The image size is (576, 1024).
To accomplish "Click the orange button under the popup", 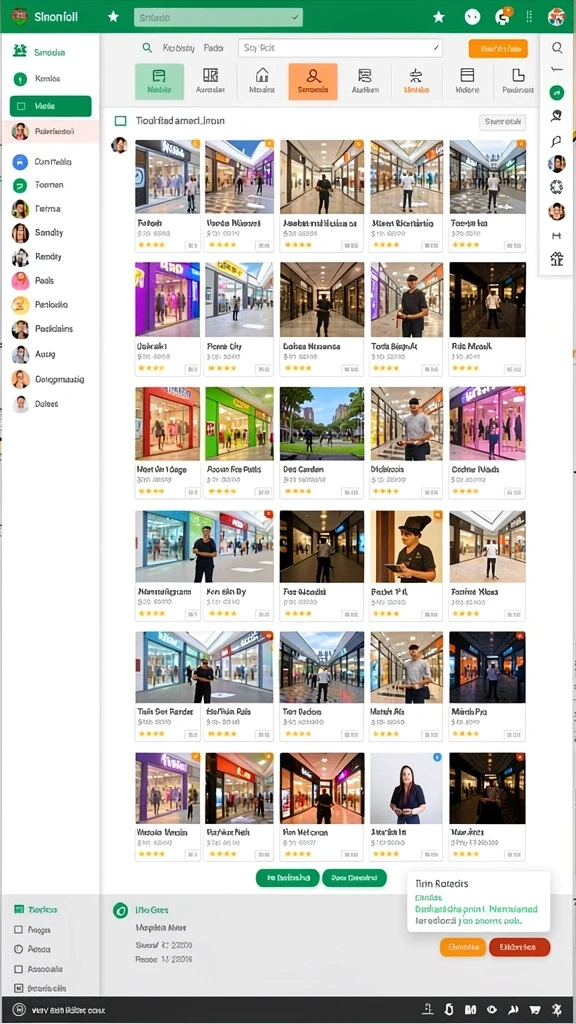I will point(462,947).
